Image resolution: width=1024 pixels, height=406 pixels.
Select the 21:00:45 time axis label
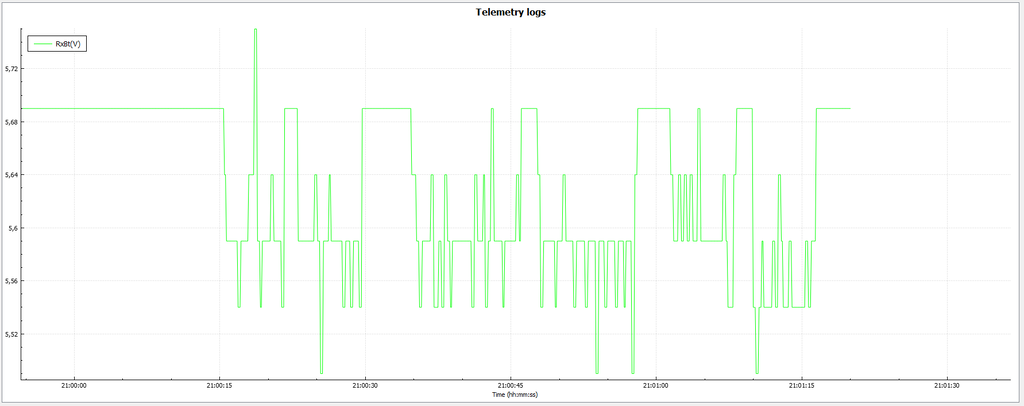510,385
